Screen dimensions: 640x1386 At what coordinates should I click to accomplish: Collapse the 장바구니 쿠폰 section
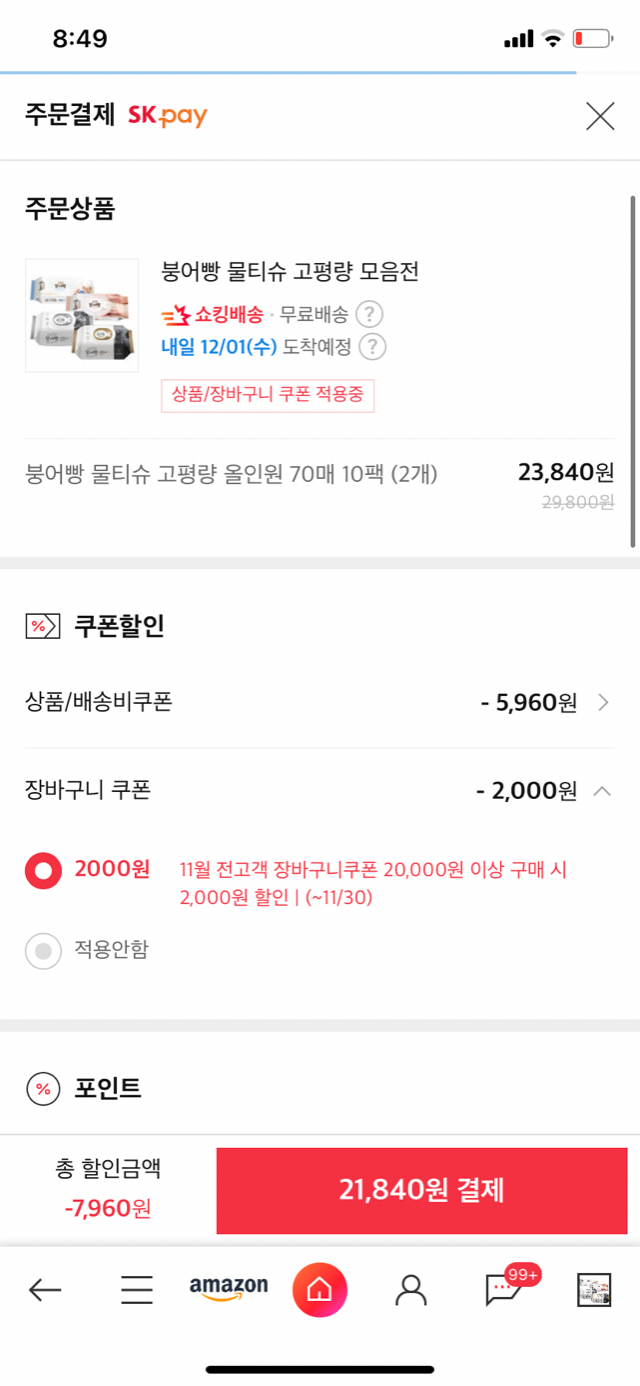pyautogui.click(x=602, y=791)
